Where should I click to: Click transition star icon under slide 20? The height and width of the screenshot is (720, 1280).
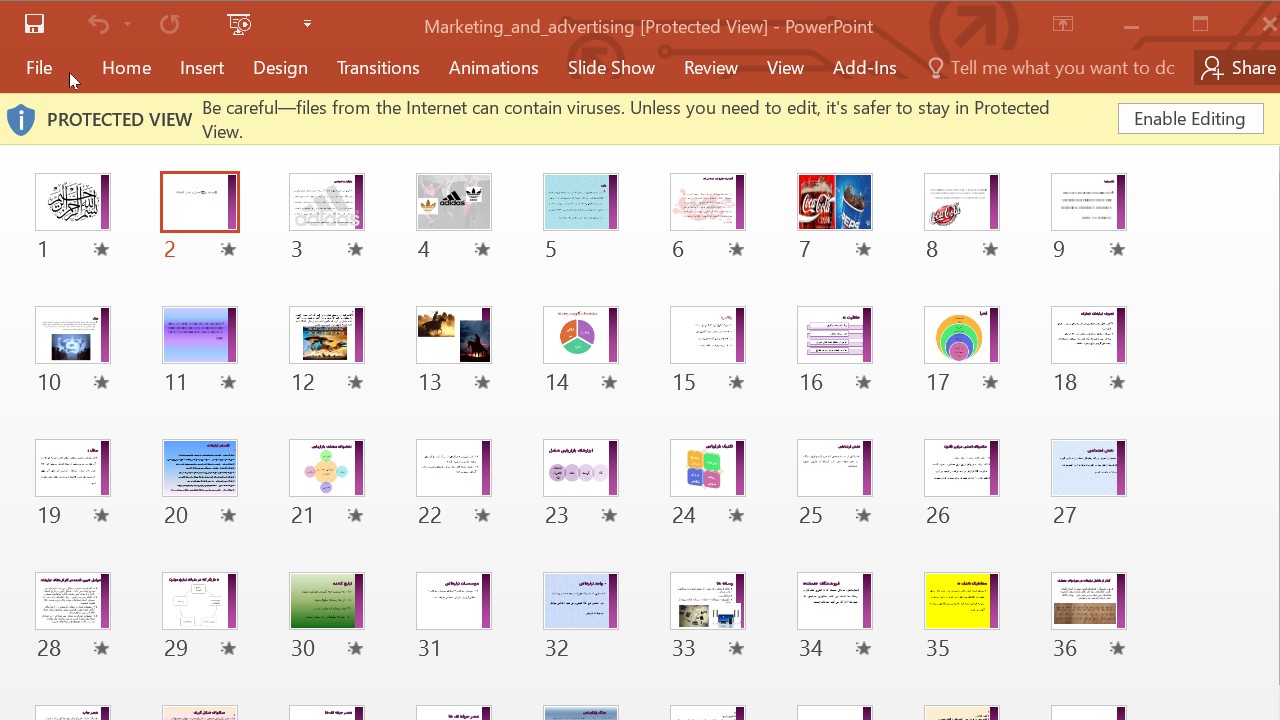(228, 516)
